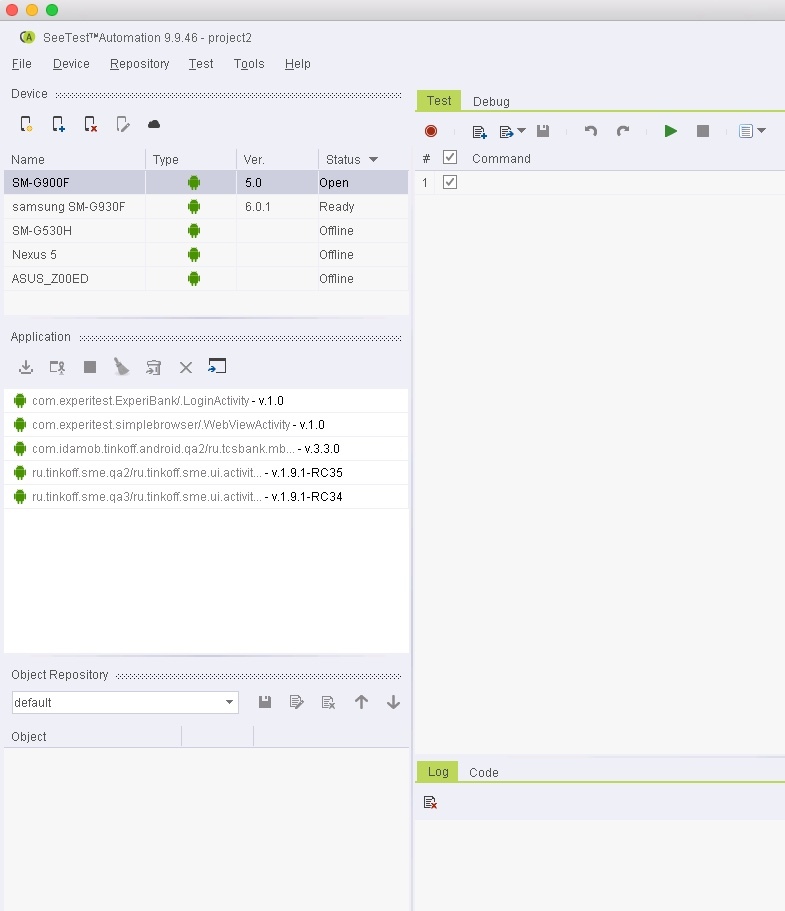Click the clear application data broom icon
This screenshot has height=911, width=785.
click(121, 367)
